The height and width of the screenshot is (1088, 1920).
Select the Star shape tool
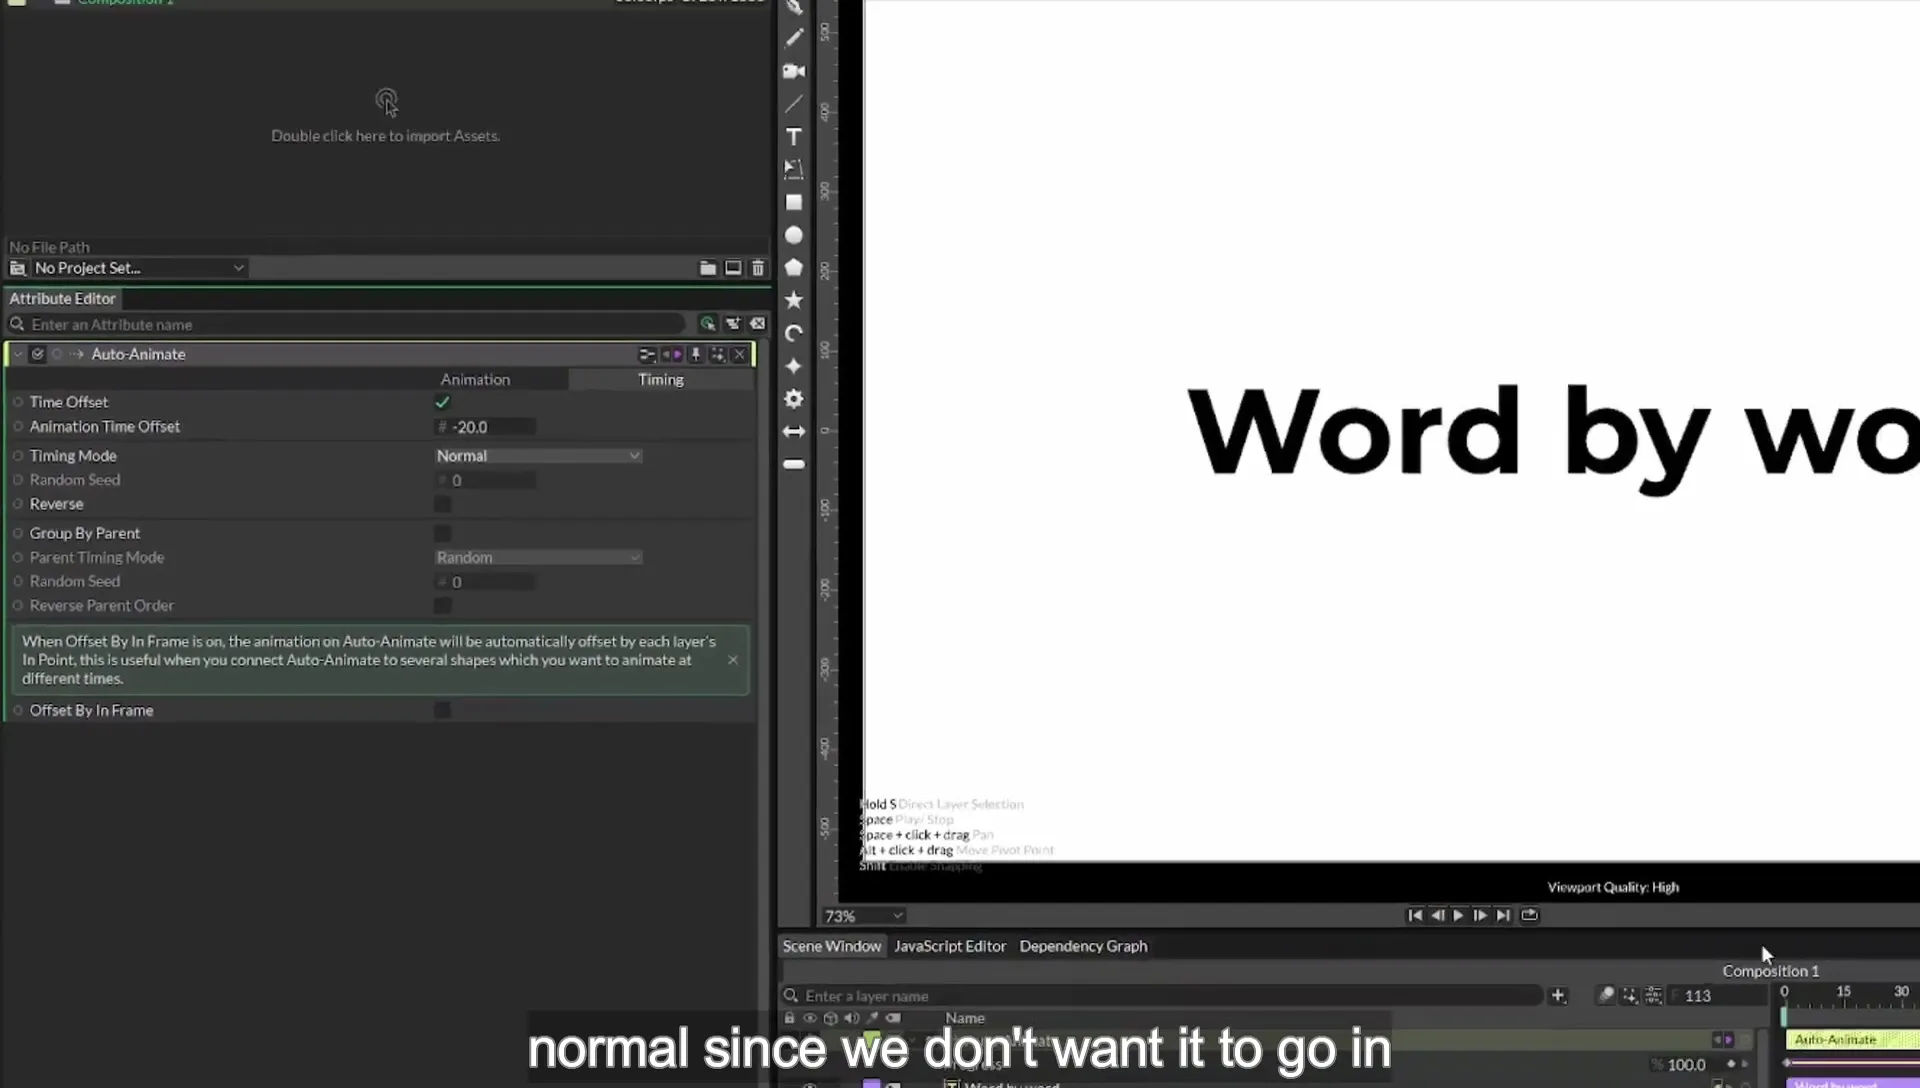click(794, 300)
